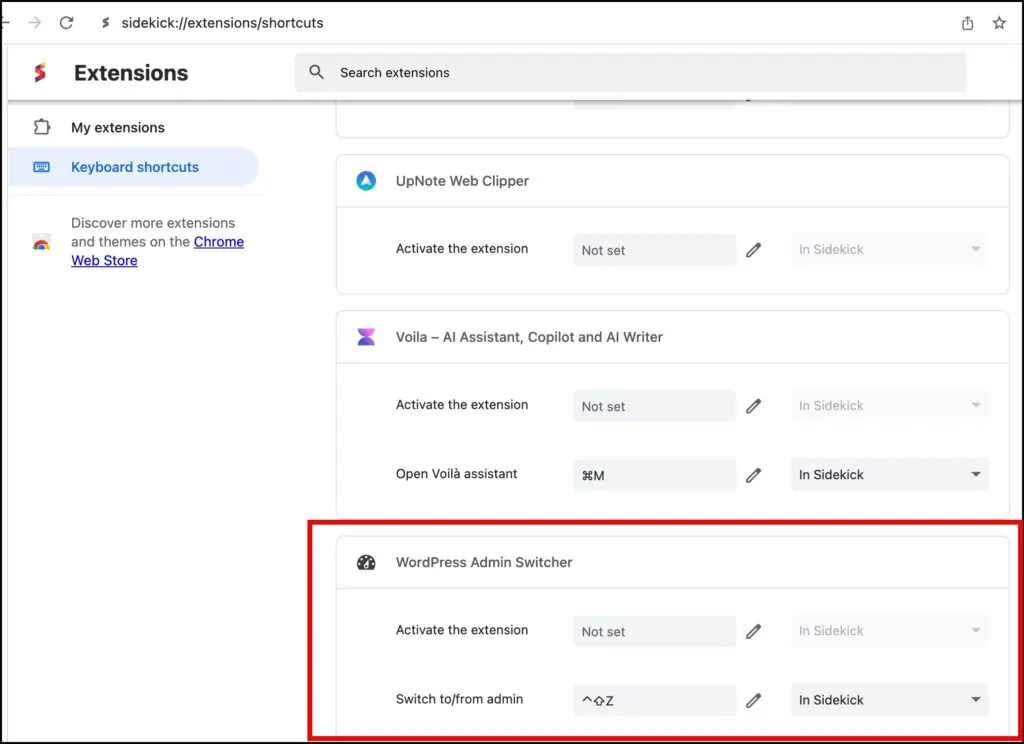Viewport: 1024px width, 744px height.
Task: Open In Sidekick dropdown for Switch to/from admin
Action: [889, 700]
